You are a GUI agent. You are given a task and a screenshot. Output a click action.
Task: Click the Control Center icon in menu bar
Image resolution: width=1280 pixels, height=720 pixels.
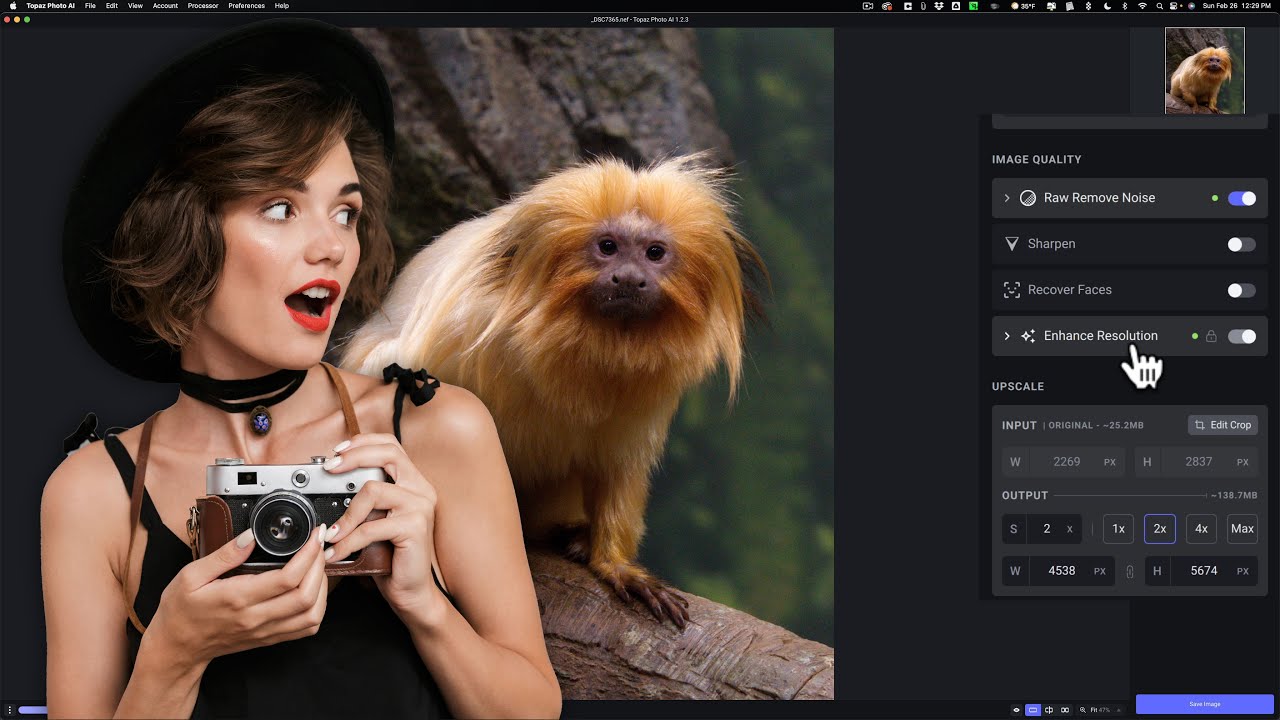pos(1173,6)
